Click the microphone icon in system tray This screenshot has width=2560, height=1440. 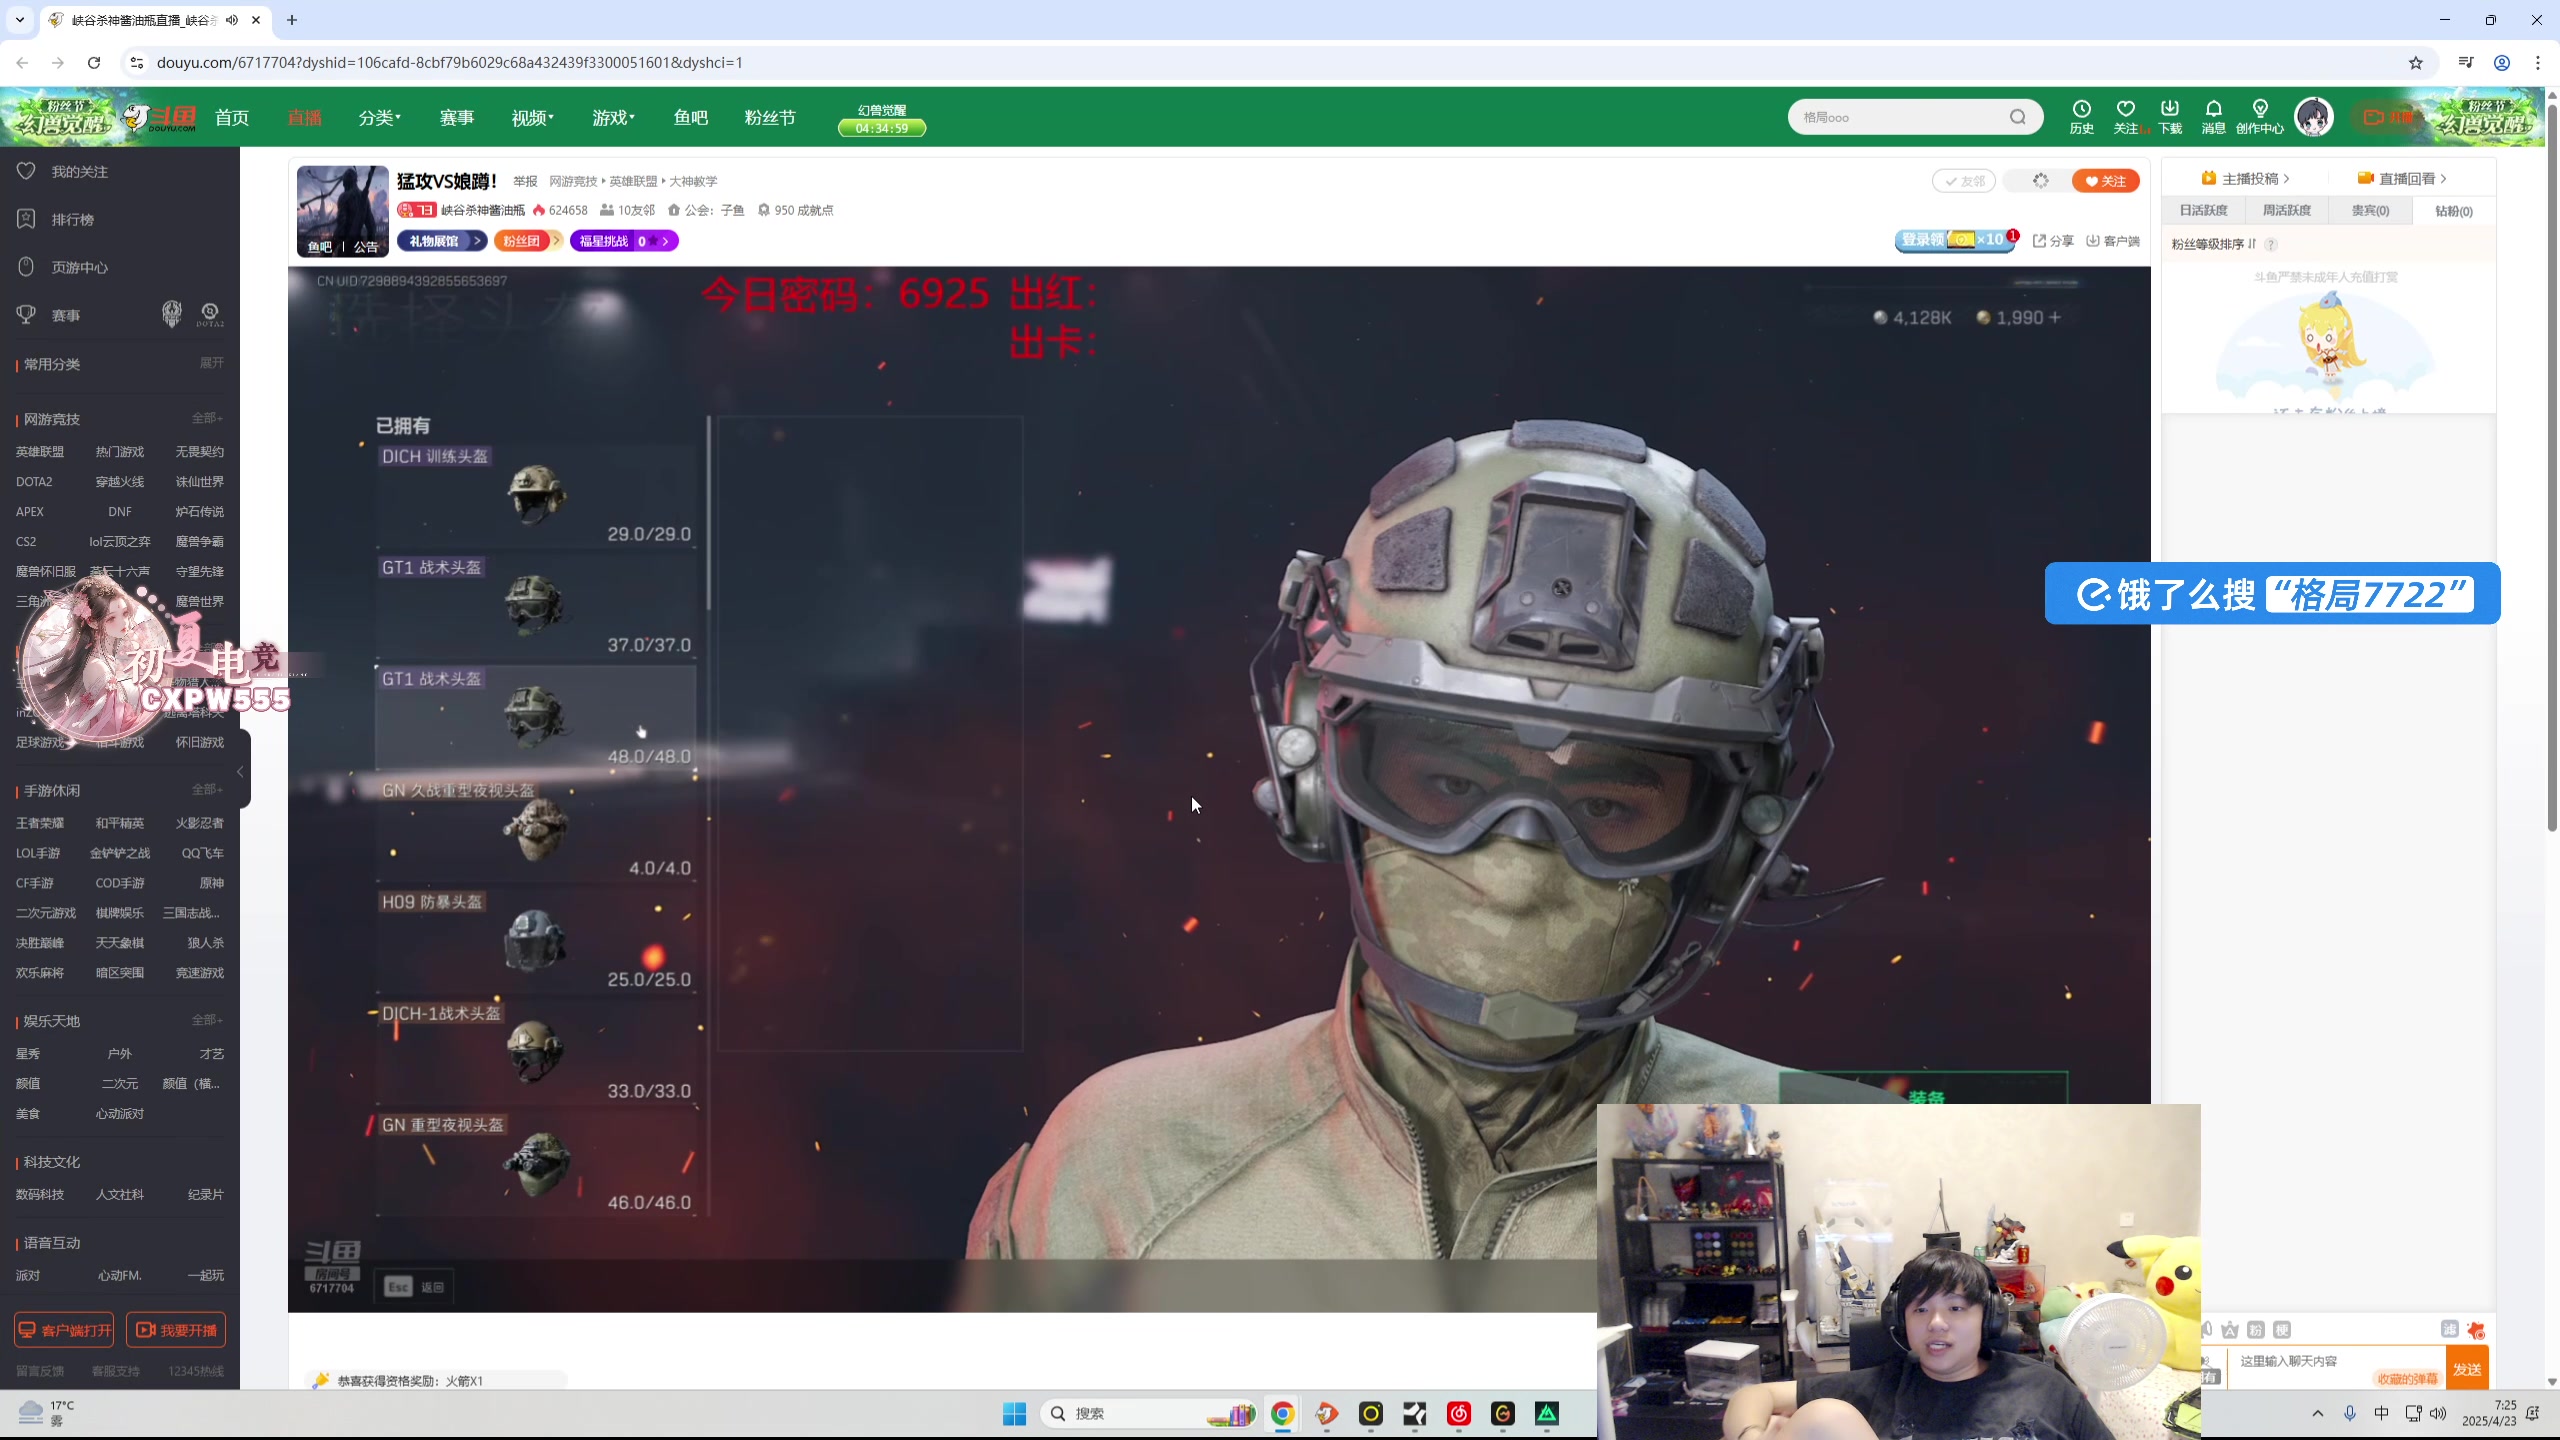point(2350,1413)
